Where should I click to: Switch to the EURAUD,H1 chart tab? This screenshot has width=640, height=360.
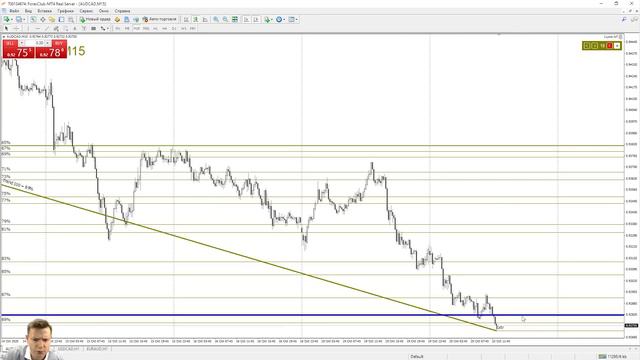[x=97, y=349]
